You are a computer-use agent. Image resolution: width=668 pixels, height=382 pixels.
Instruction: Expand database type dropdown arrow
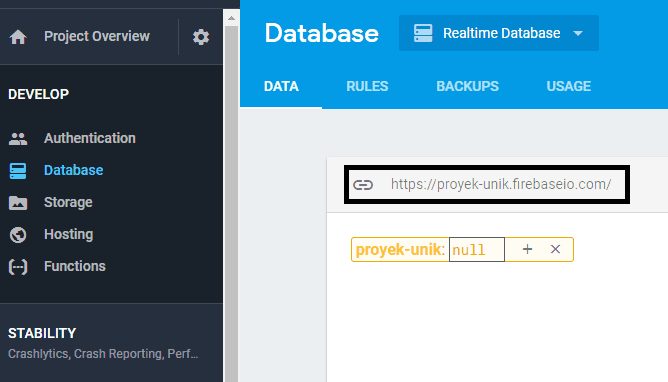click(578, 33)
